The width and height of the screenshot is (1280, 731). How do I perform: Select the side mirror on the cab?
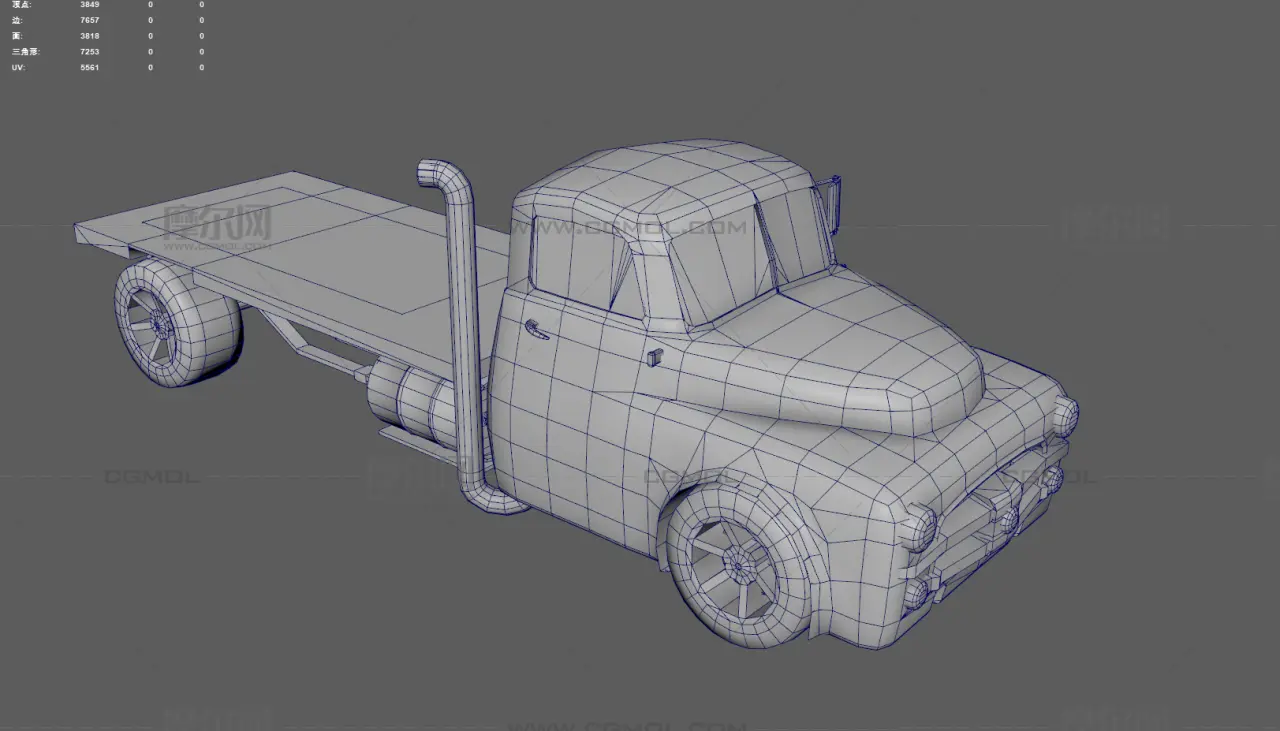point(830,199)
